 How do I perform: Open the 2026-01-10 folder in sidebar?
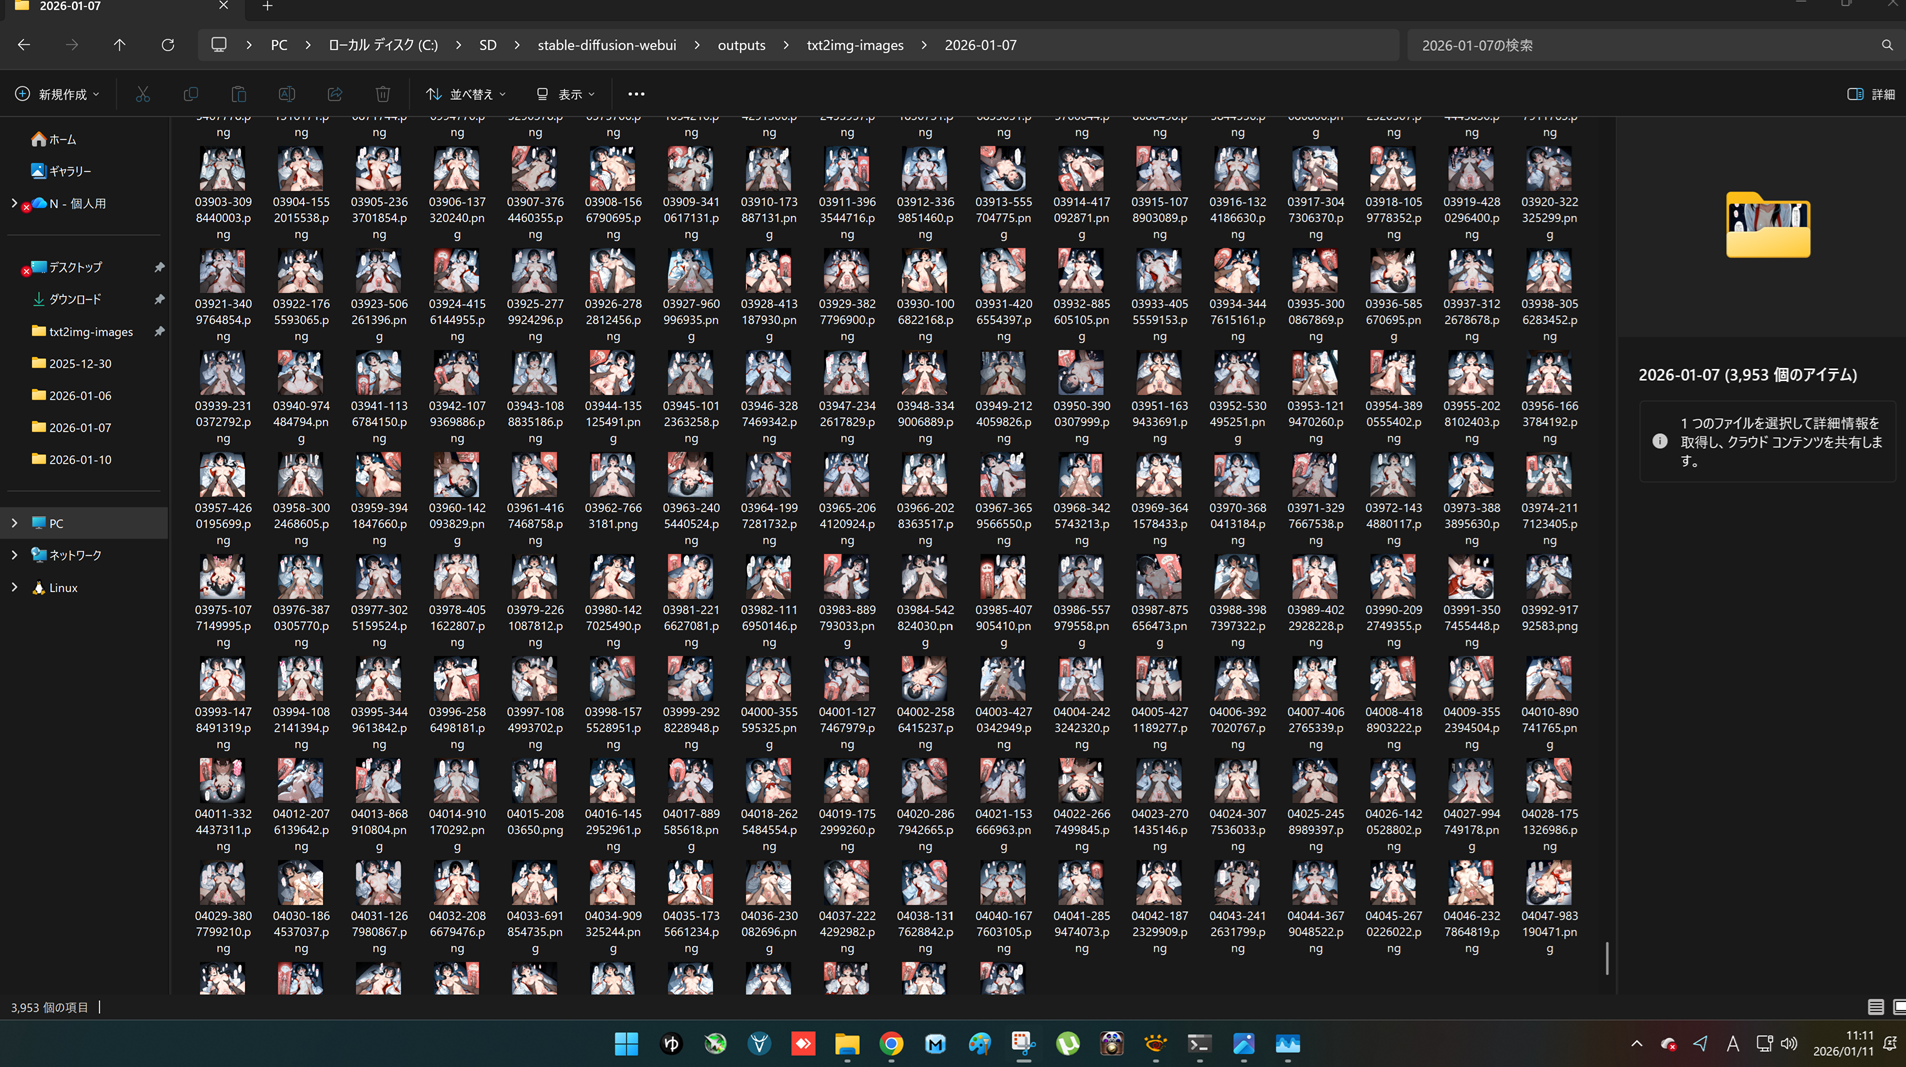tap(80, 459)
